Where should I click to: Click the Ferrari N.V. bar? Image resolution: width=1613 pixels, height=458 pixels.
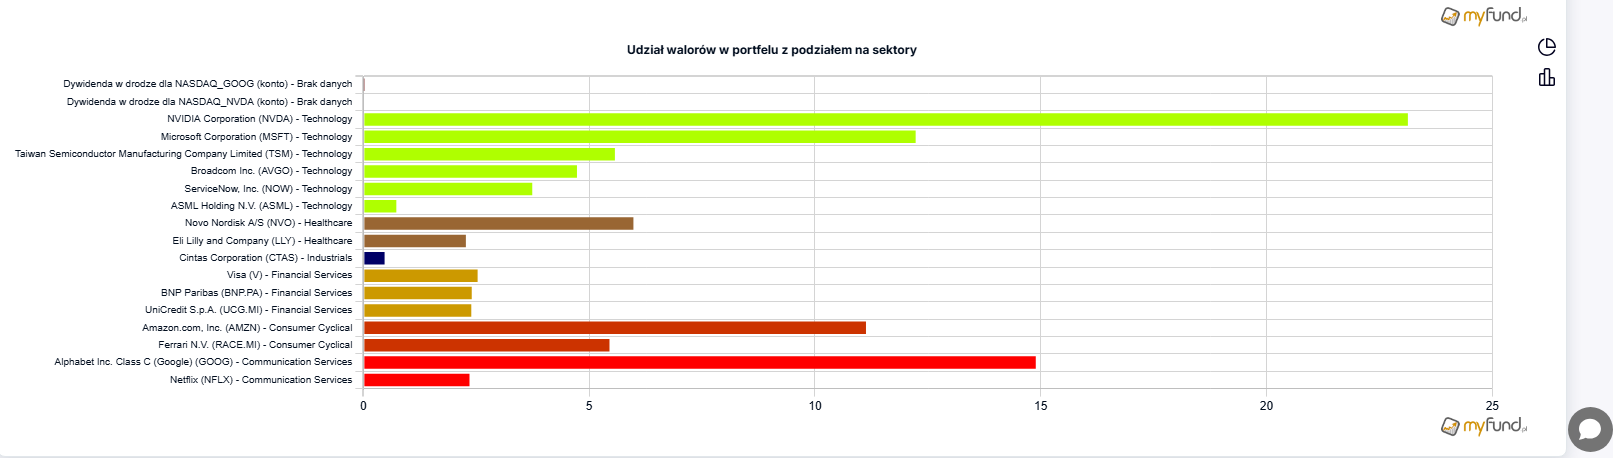pos(486,345)
